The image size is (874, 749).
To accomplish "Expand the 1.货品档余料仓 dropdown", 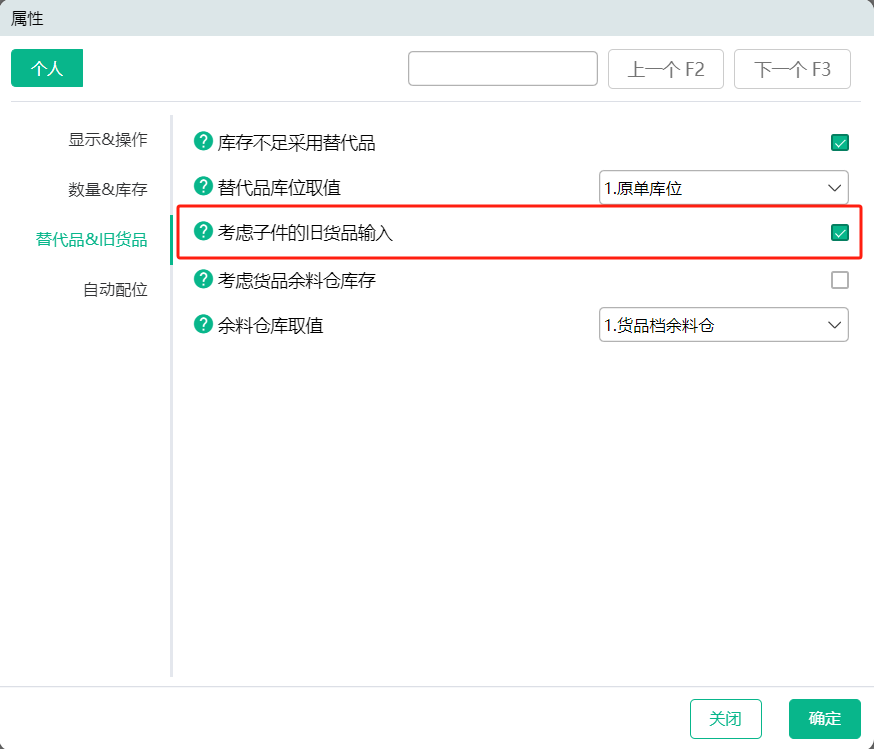I will click(x=724, y=324).
